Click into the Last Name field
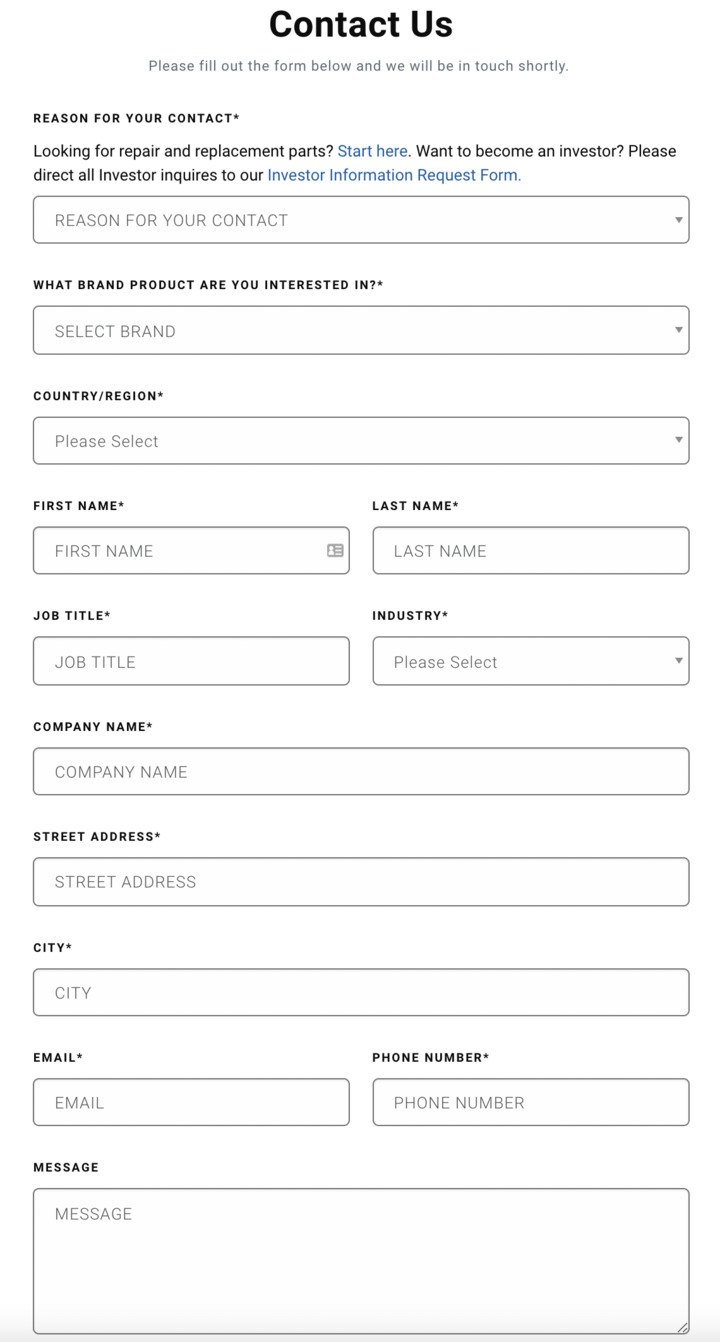Viewport: 720px width, 1342px height. [x=530, y=550]
